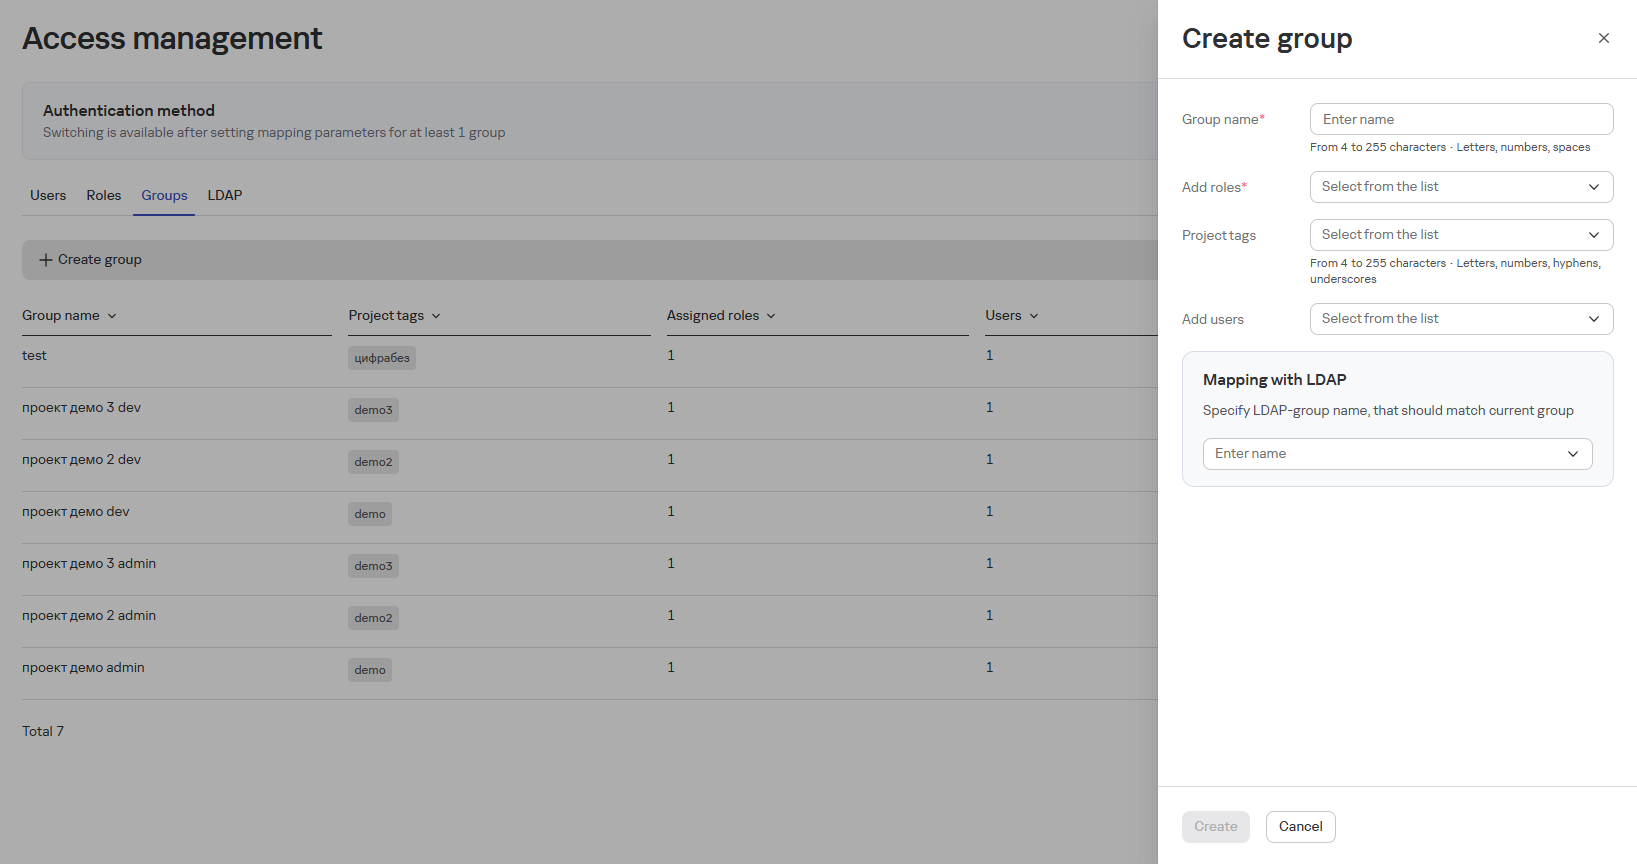The image size is (1637, 864).
Task: Expand the Project tags select list
Action: (1460, 235)
